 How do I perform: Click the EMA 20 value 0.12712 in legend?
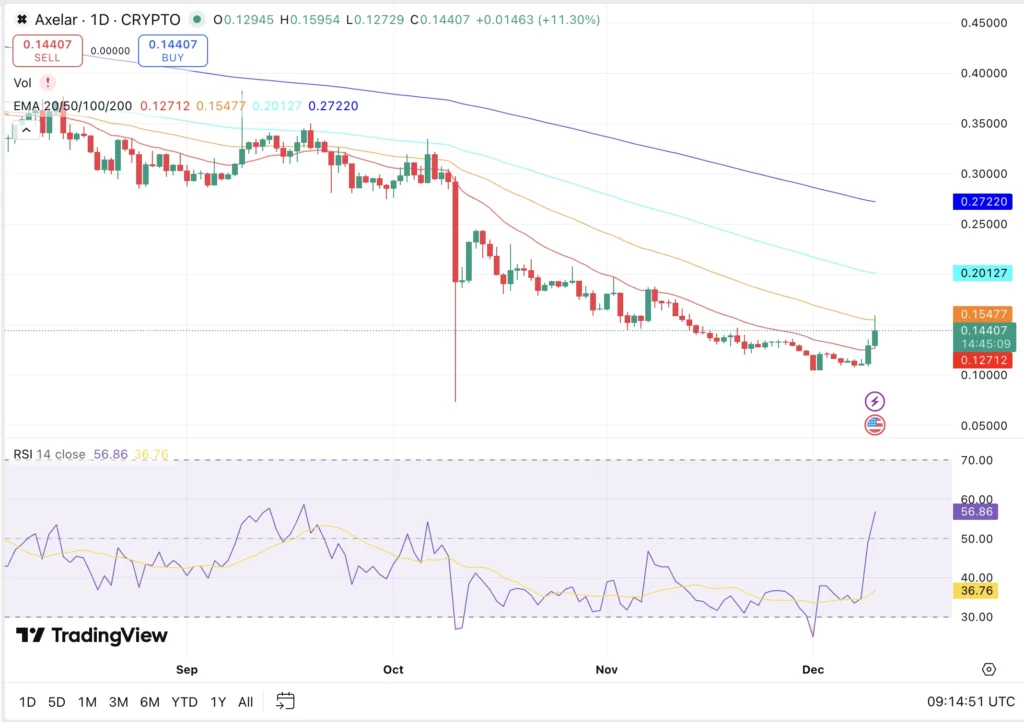(x=165, y=106)
